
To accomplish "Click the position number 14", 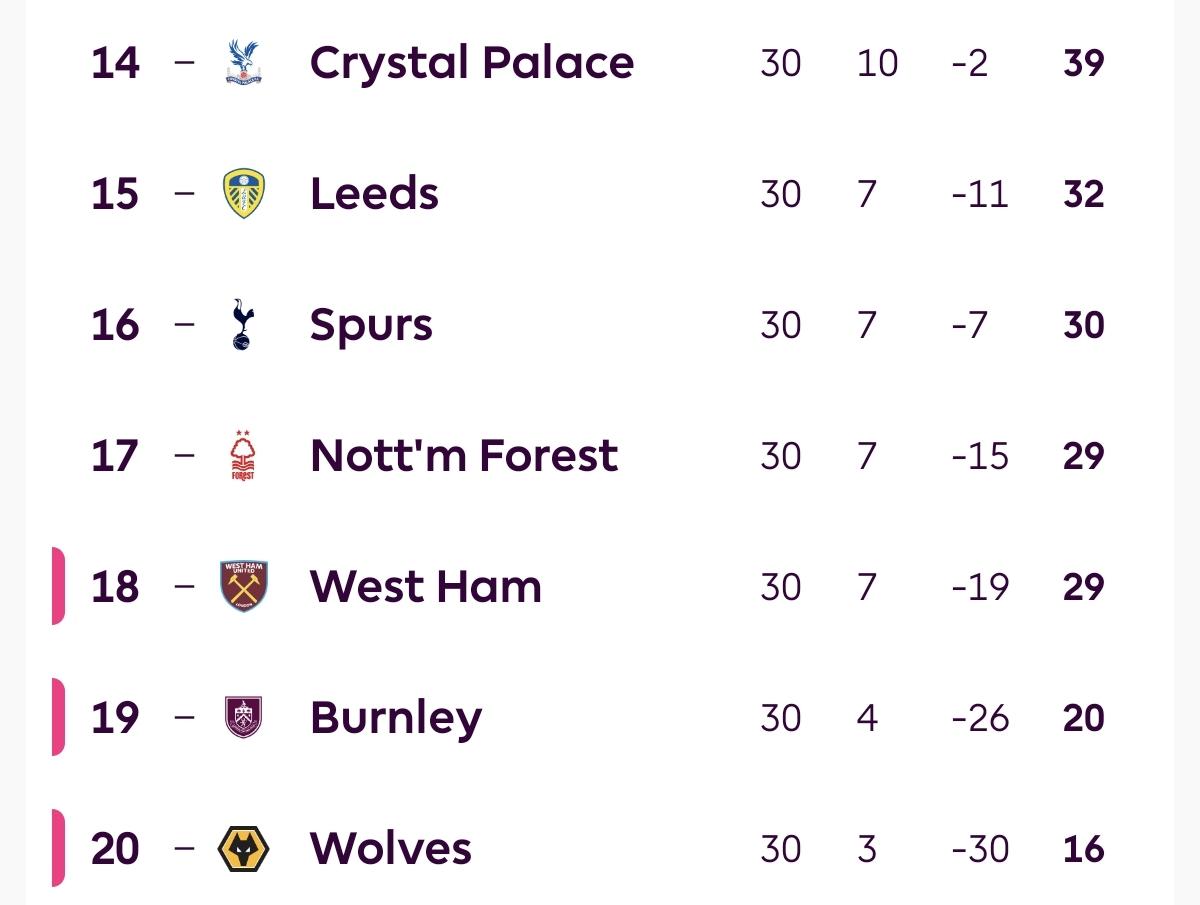I will [115, 63].
